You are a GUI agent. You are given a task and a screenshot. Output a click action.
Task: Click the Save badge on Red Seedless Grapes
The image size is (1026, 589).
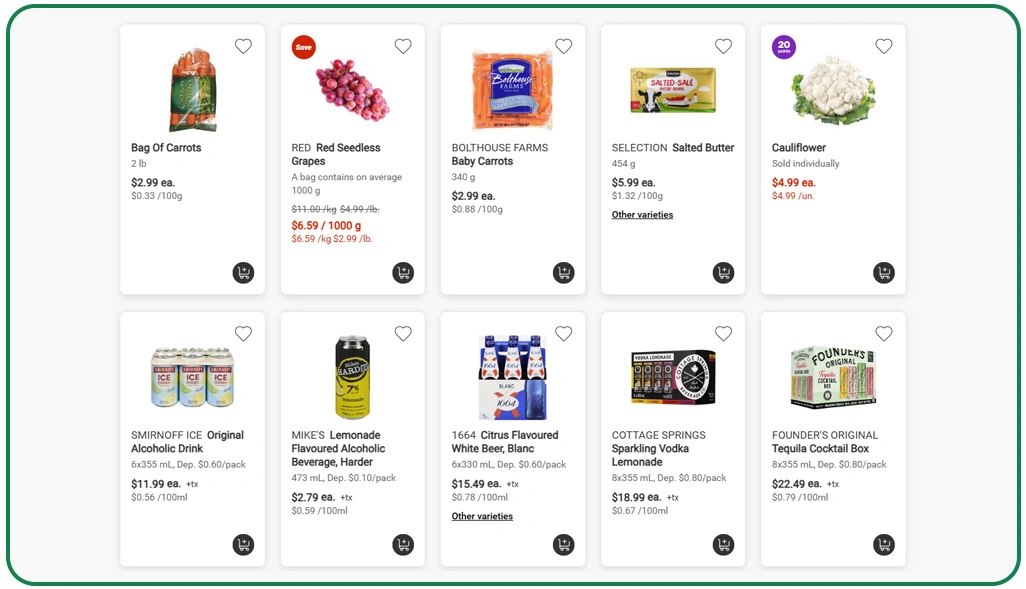(303, 47)
